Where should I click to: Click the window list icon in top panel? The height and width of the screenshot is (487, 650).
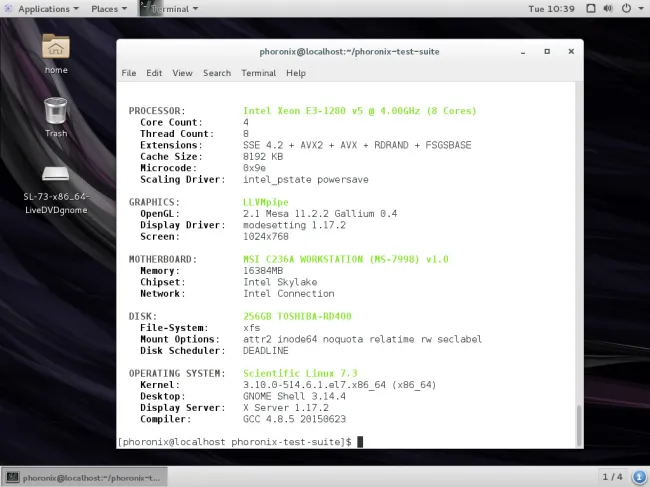[591, 9]
